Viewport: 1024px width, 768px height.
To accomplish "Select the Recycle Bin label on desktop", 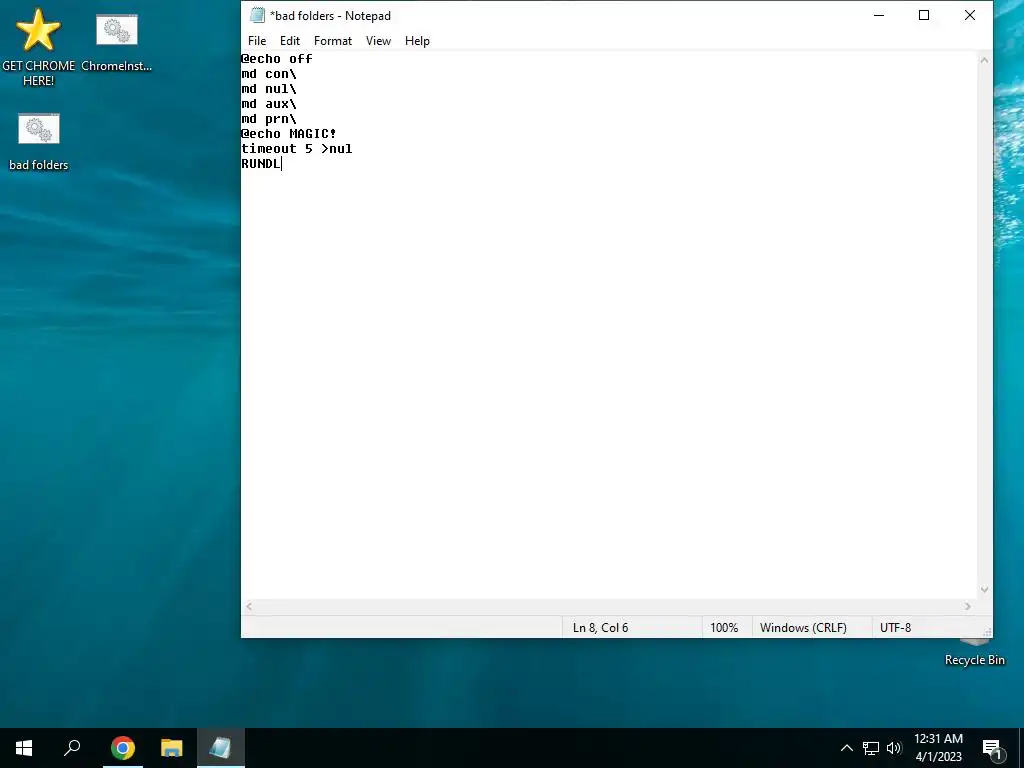I will (974, 660).
